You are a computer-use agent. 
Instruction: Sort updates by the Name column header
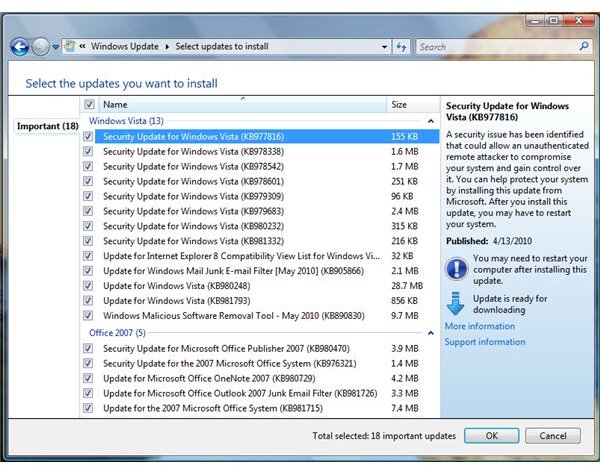click(243, 104)
